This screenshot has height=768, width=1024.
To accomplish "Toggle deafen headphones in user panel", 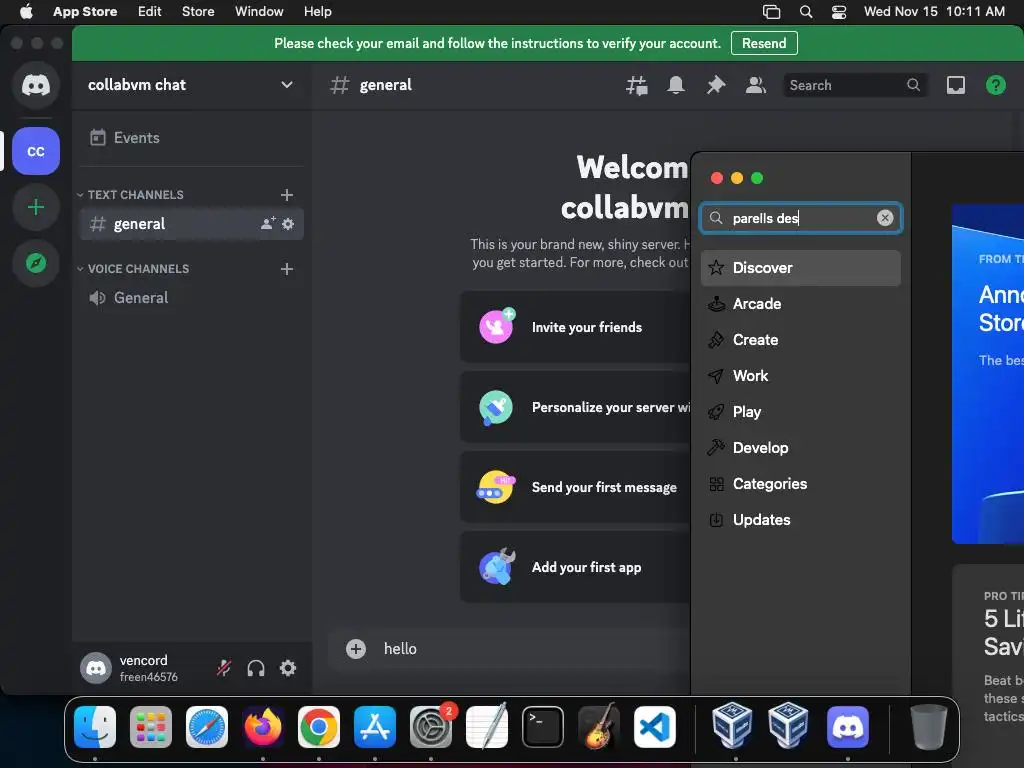I will (256, 668).
